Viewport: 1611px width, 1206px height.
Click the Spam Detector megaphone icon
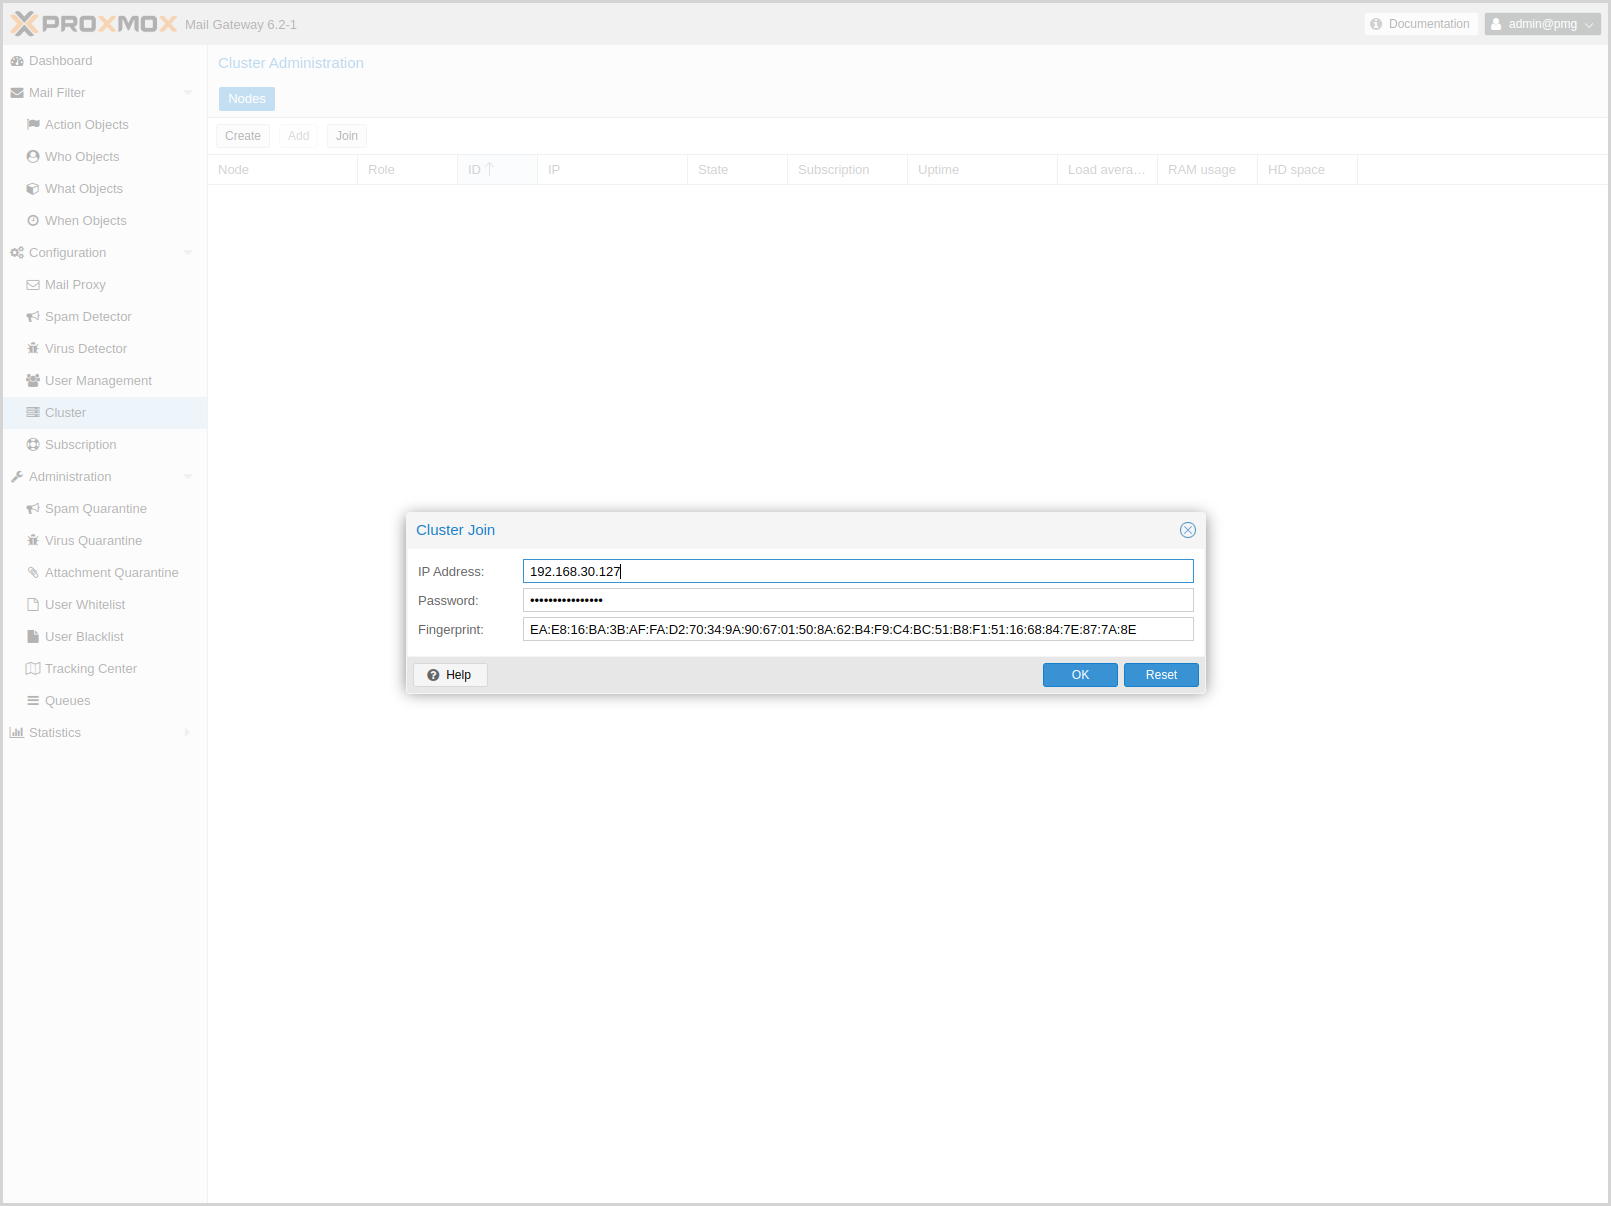(33, 317)
